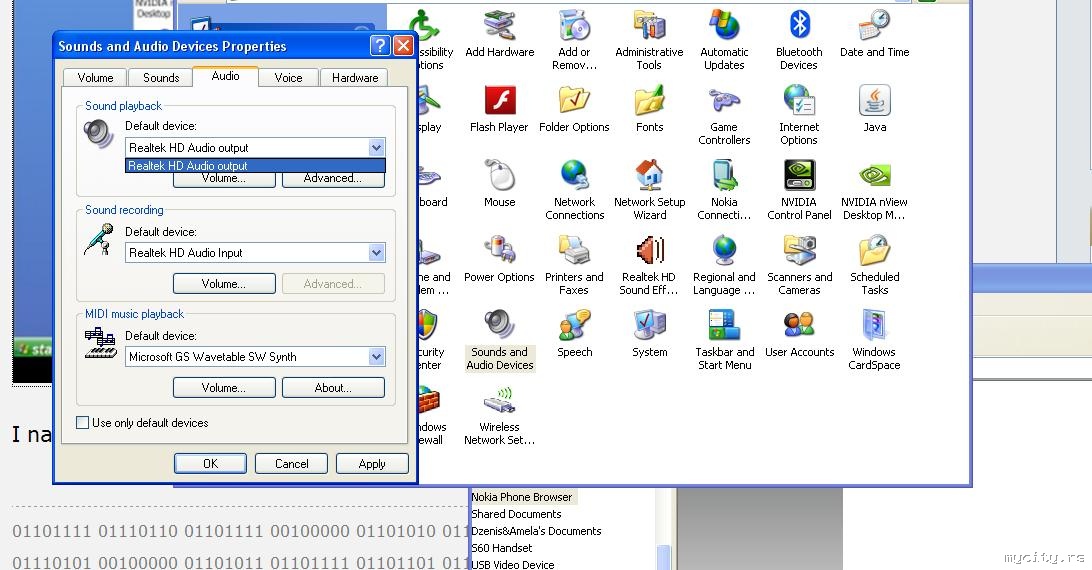
Task: Open Wireless Network Setup icon
Action: pos(499,415)
